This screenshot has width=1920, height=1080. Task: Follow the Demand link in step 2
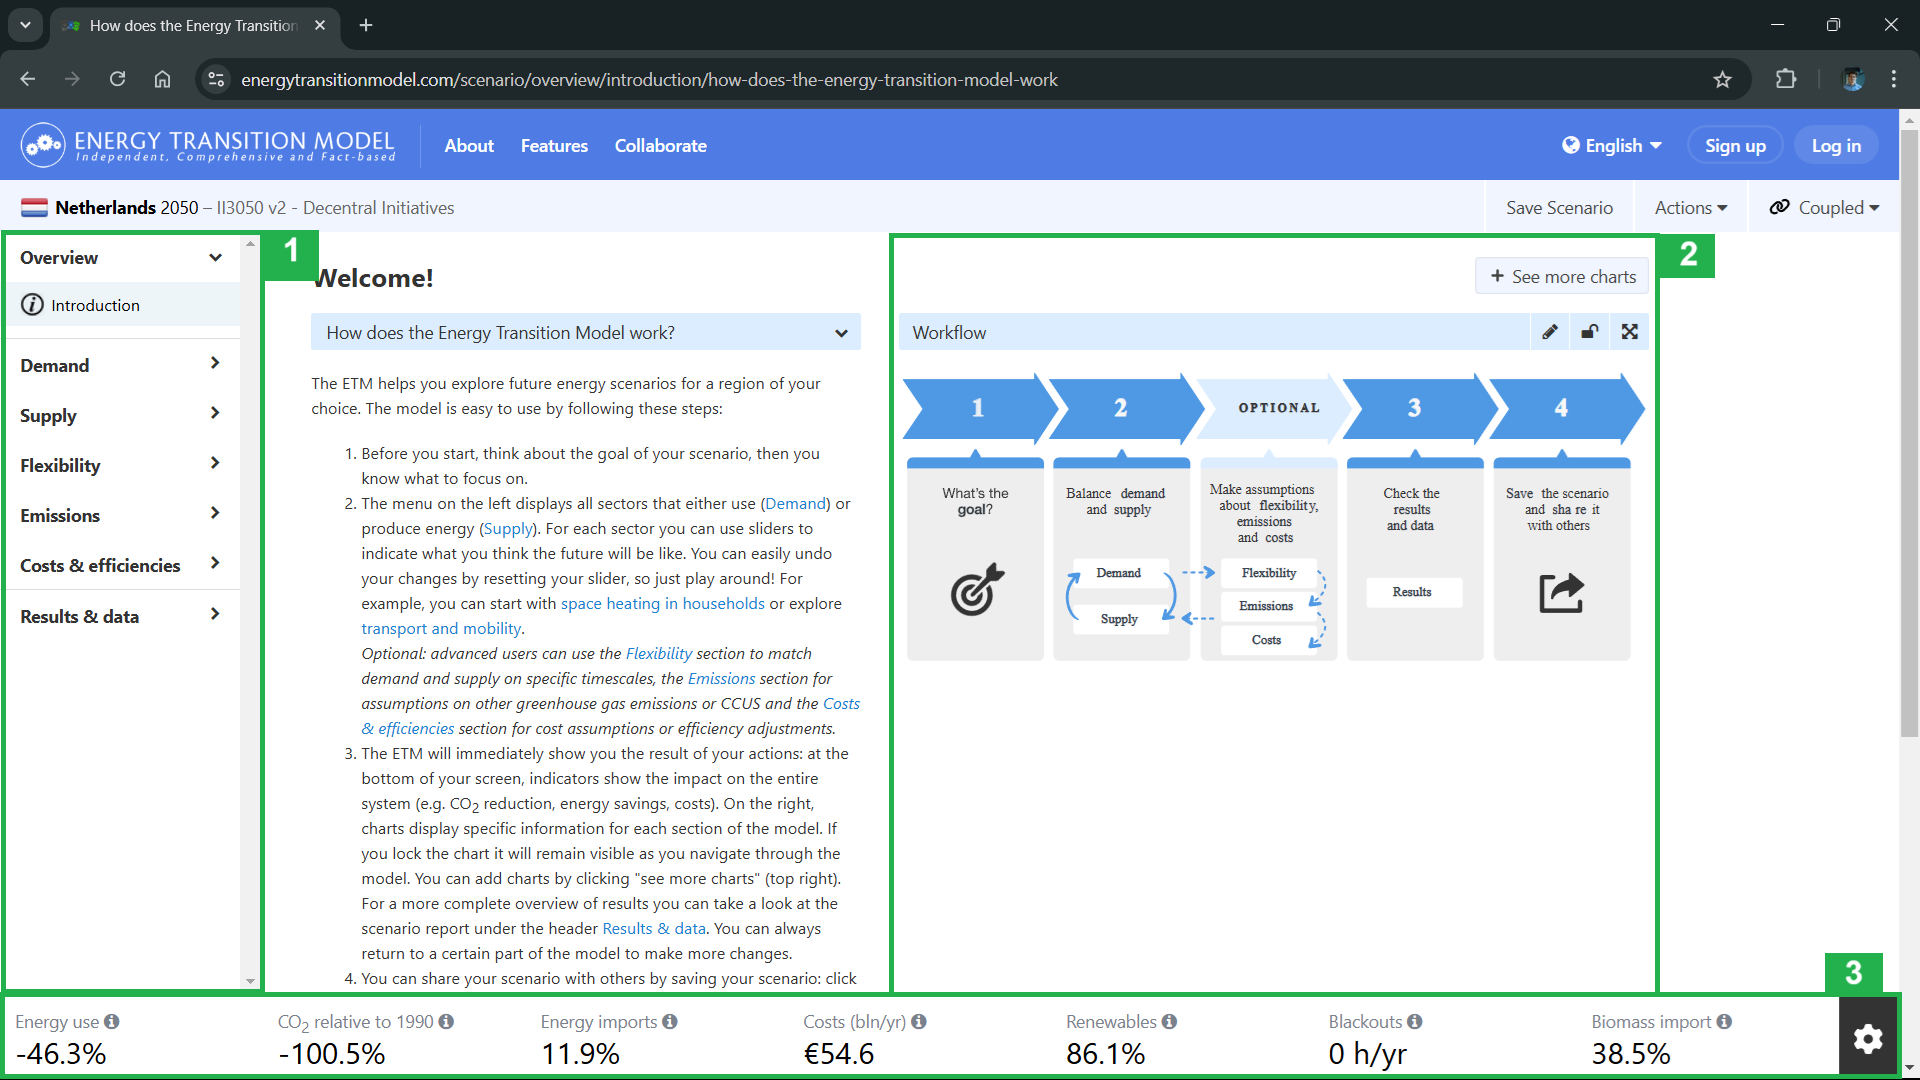click(x=796, y=503)
